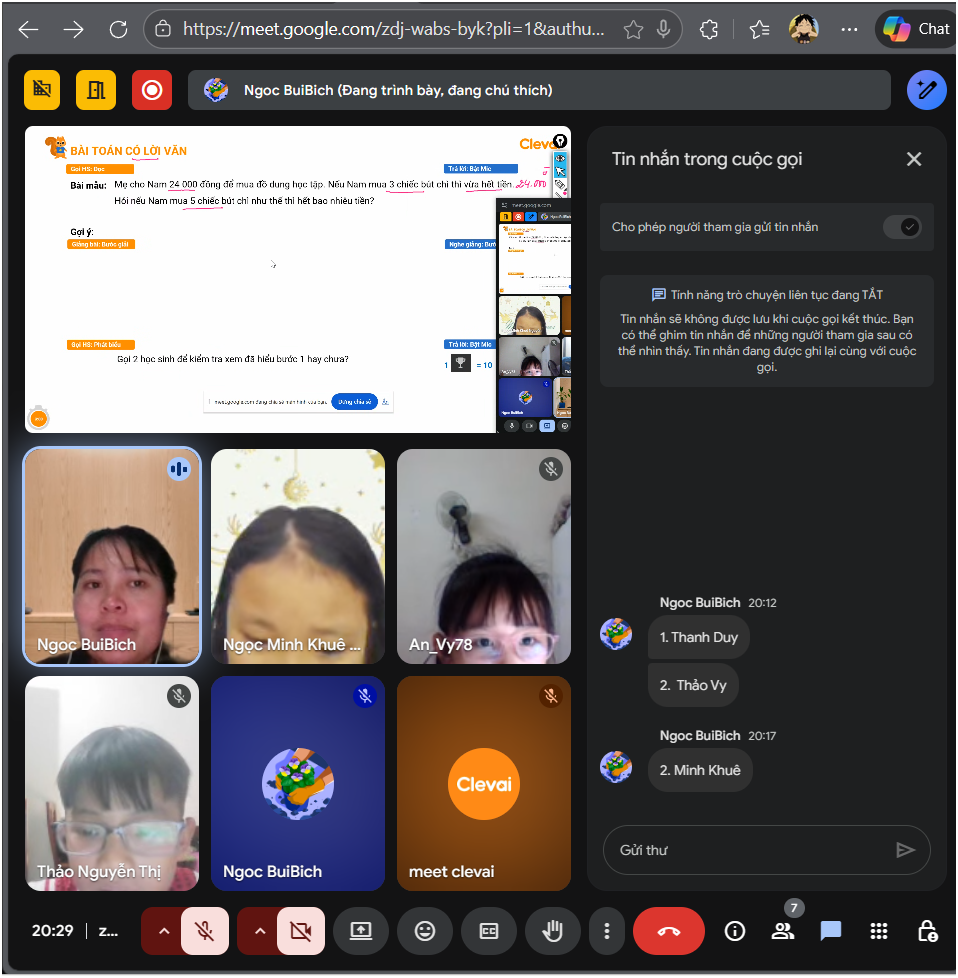Toggle chat with everyone panel
Viewport: 958px width, 978px height.
[831, 931]
